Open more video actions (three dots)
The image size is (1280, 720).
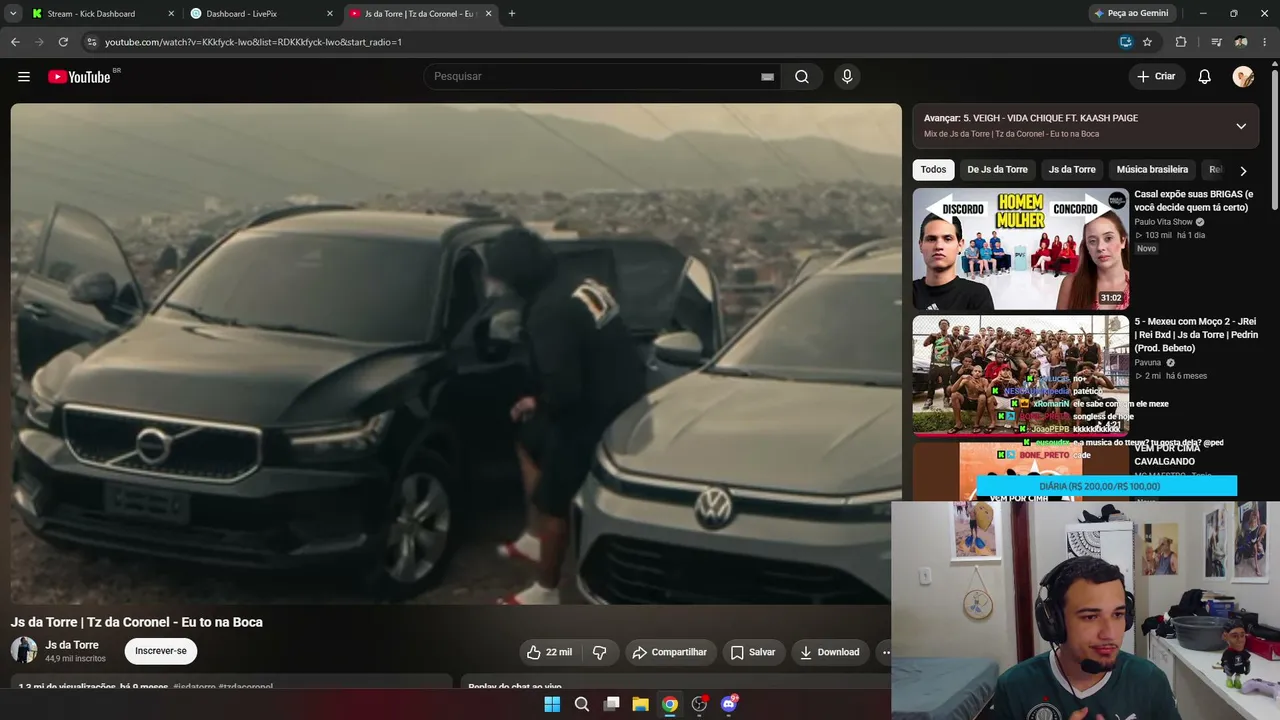[883, 652]
